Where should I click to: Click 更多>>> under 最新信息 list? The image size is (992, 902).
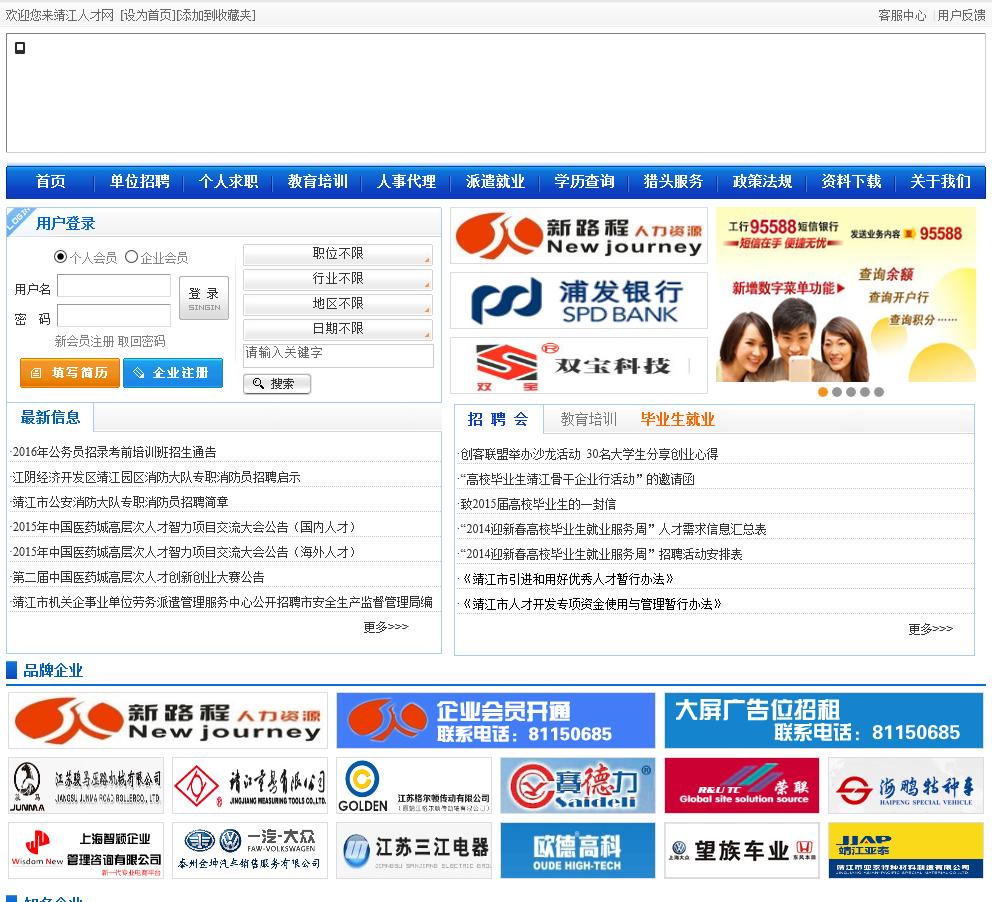(x=386, y=627)
